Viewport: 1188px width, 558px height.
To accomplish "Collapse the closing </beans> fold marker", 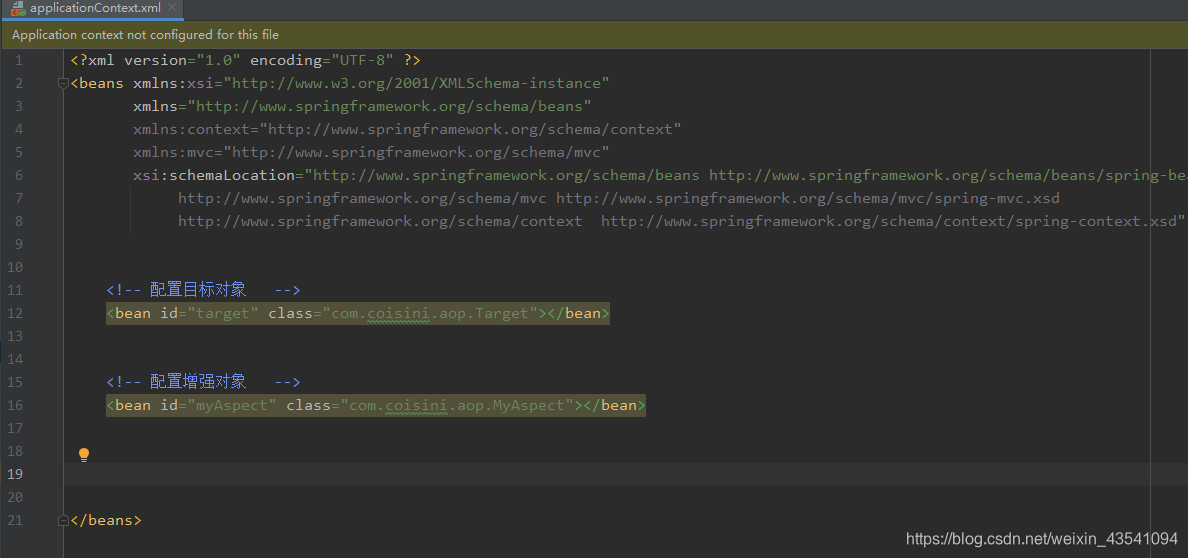I will point(63,521).
